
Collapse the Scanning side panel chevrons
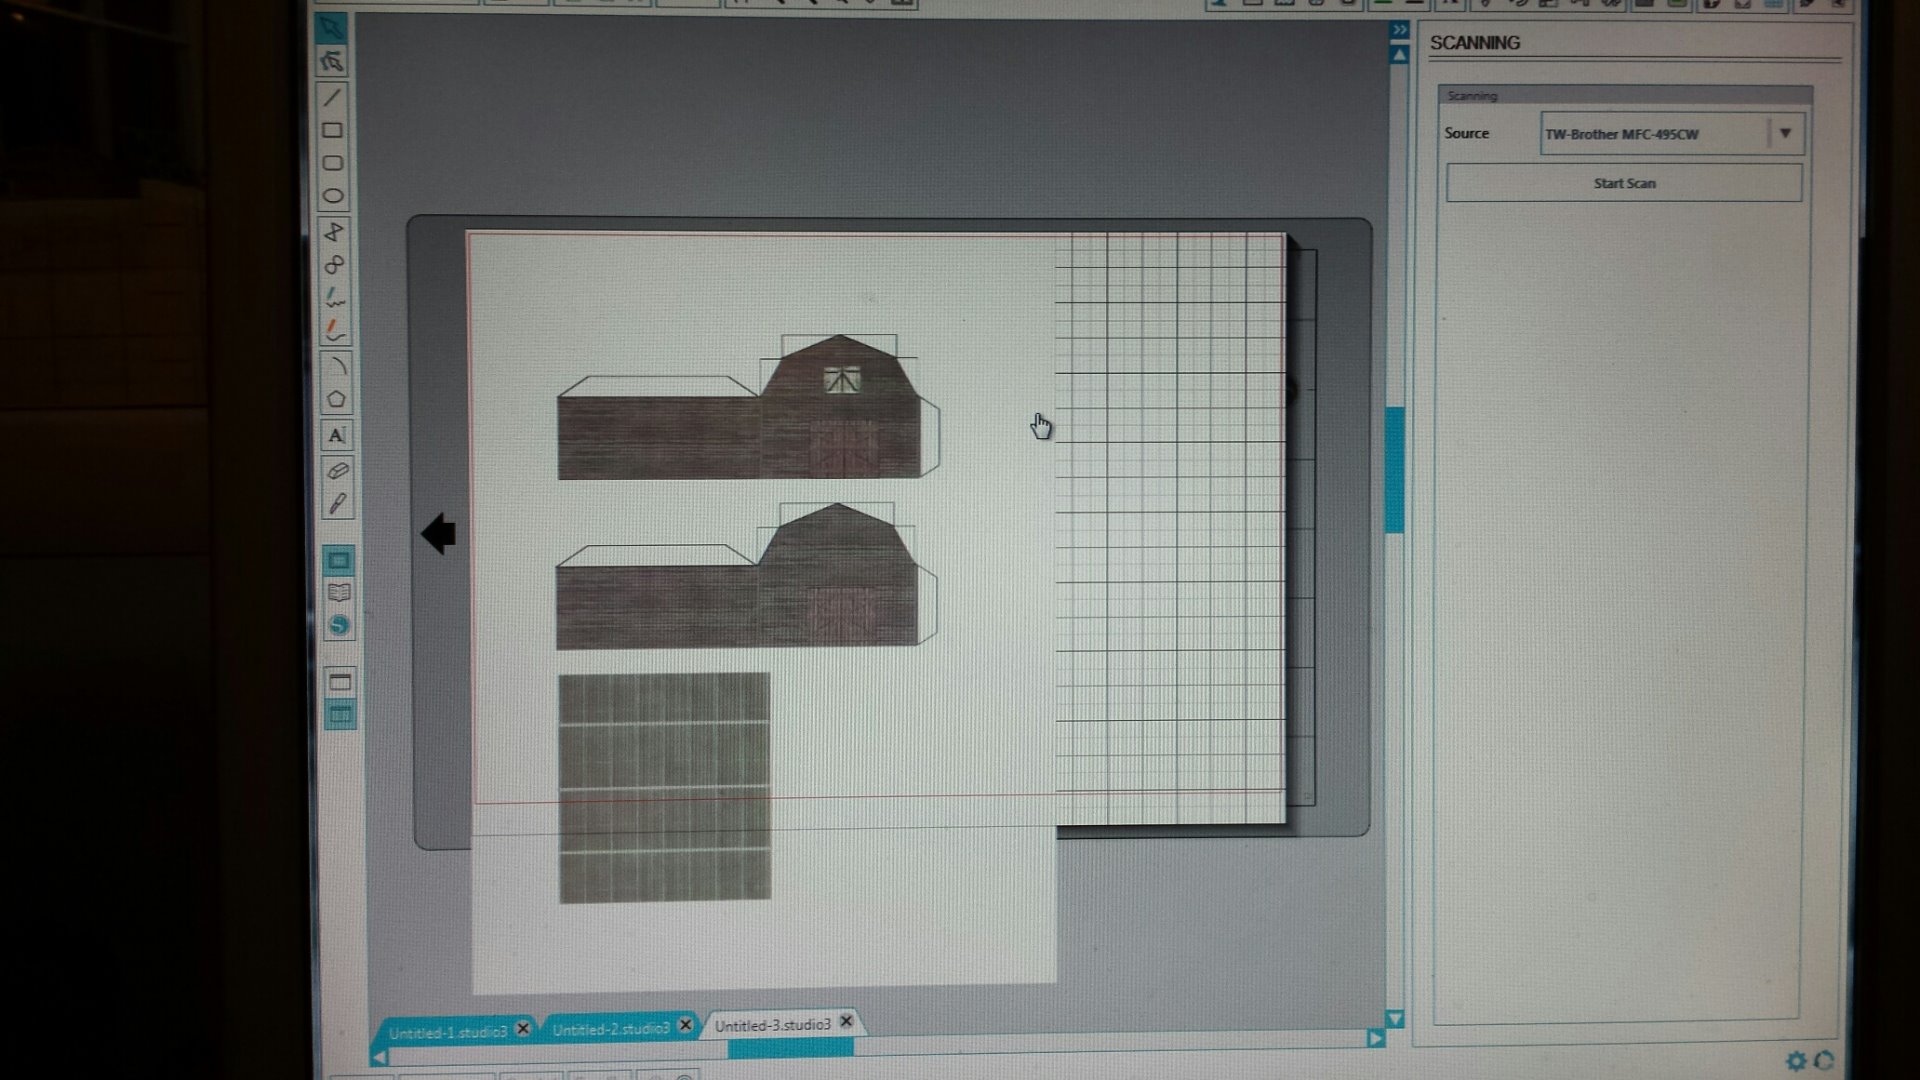[x=1399, y=30]
